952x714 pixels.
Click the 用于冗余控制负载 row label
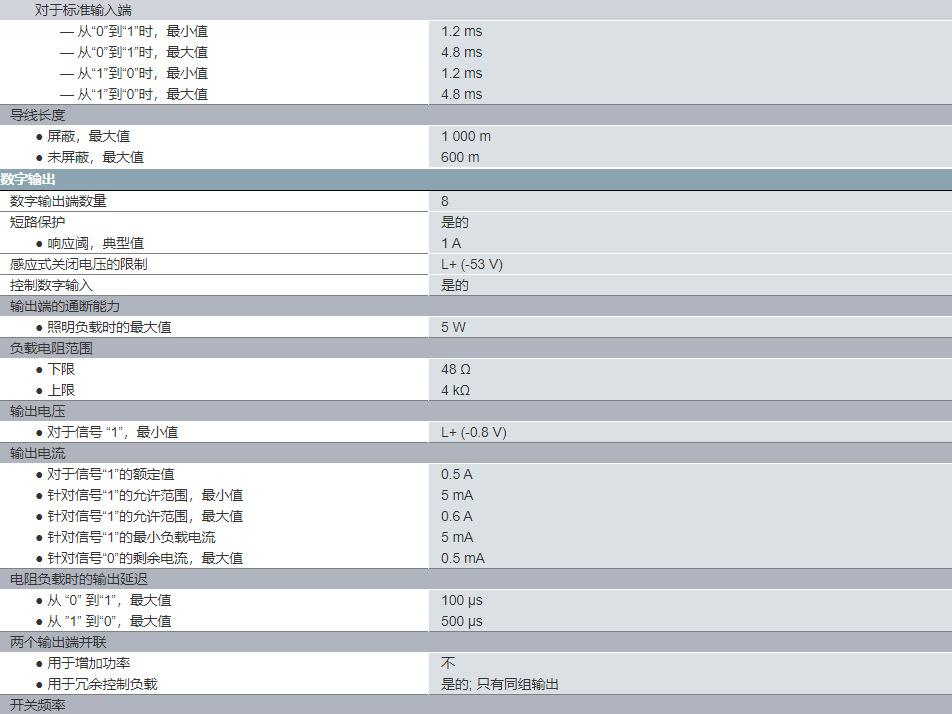pyautogui.click(x=102, y=684)
